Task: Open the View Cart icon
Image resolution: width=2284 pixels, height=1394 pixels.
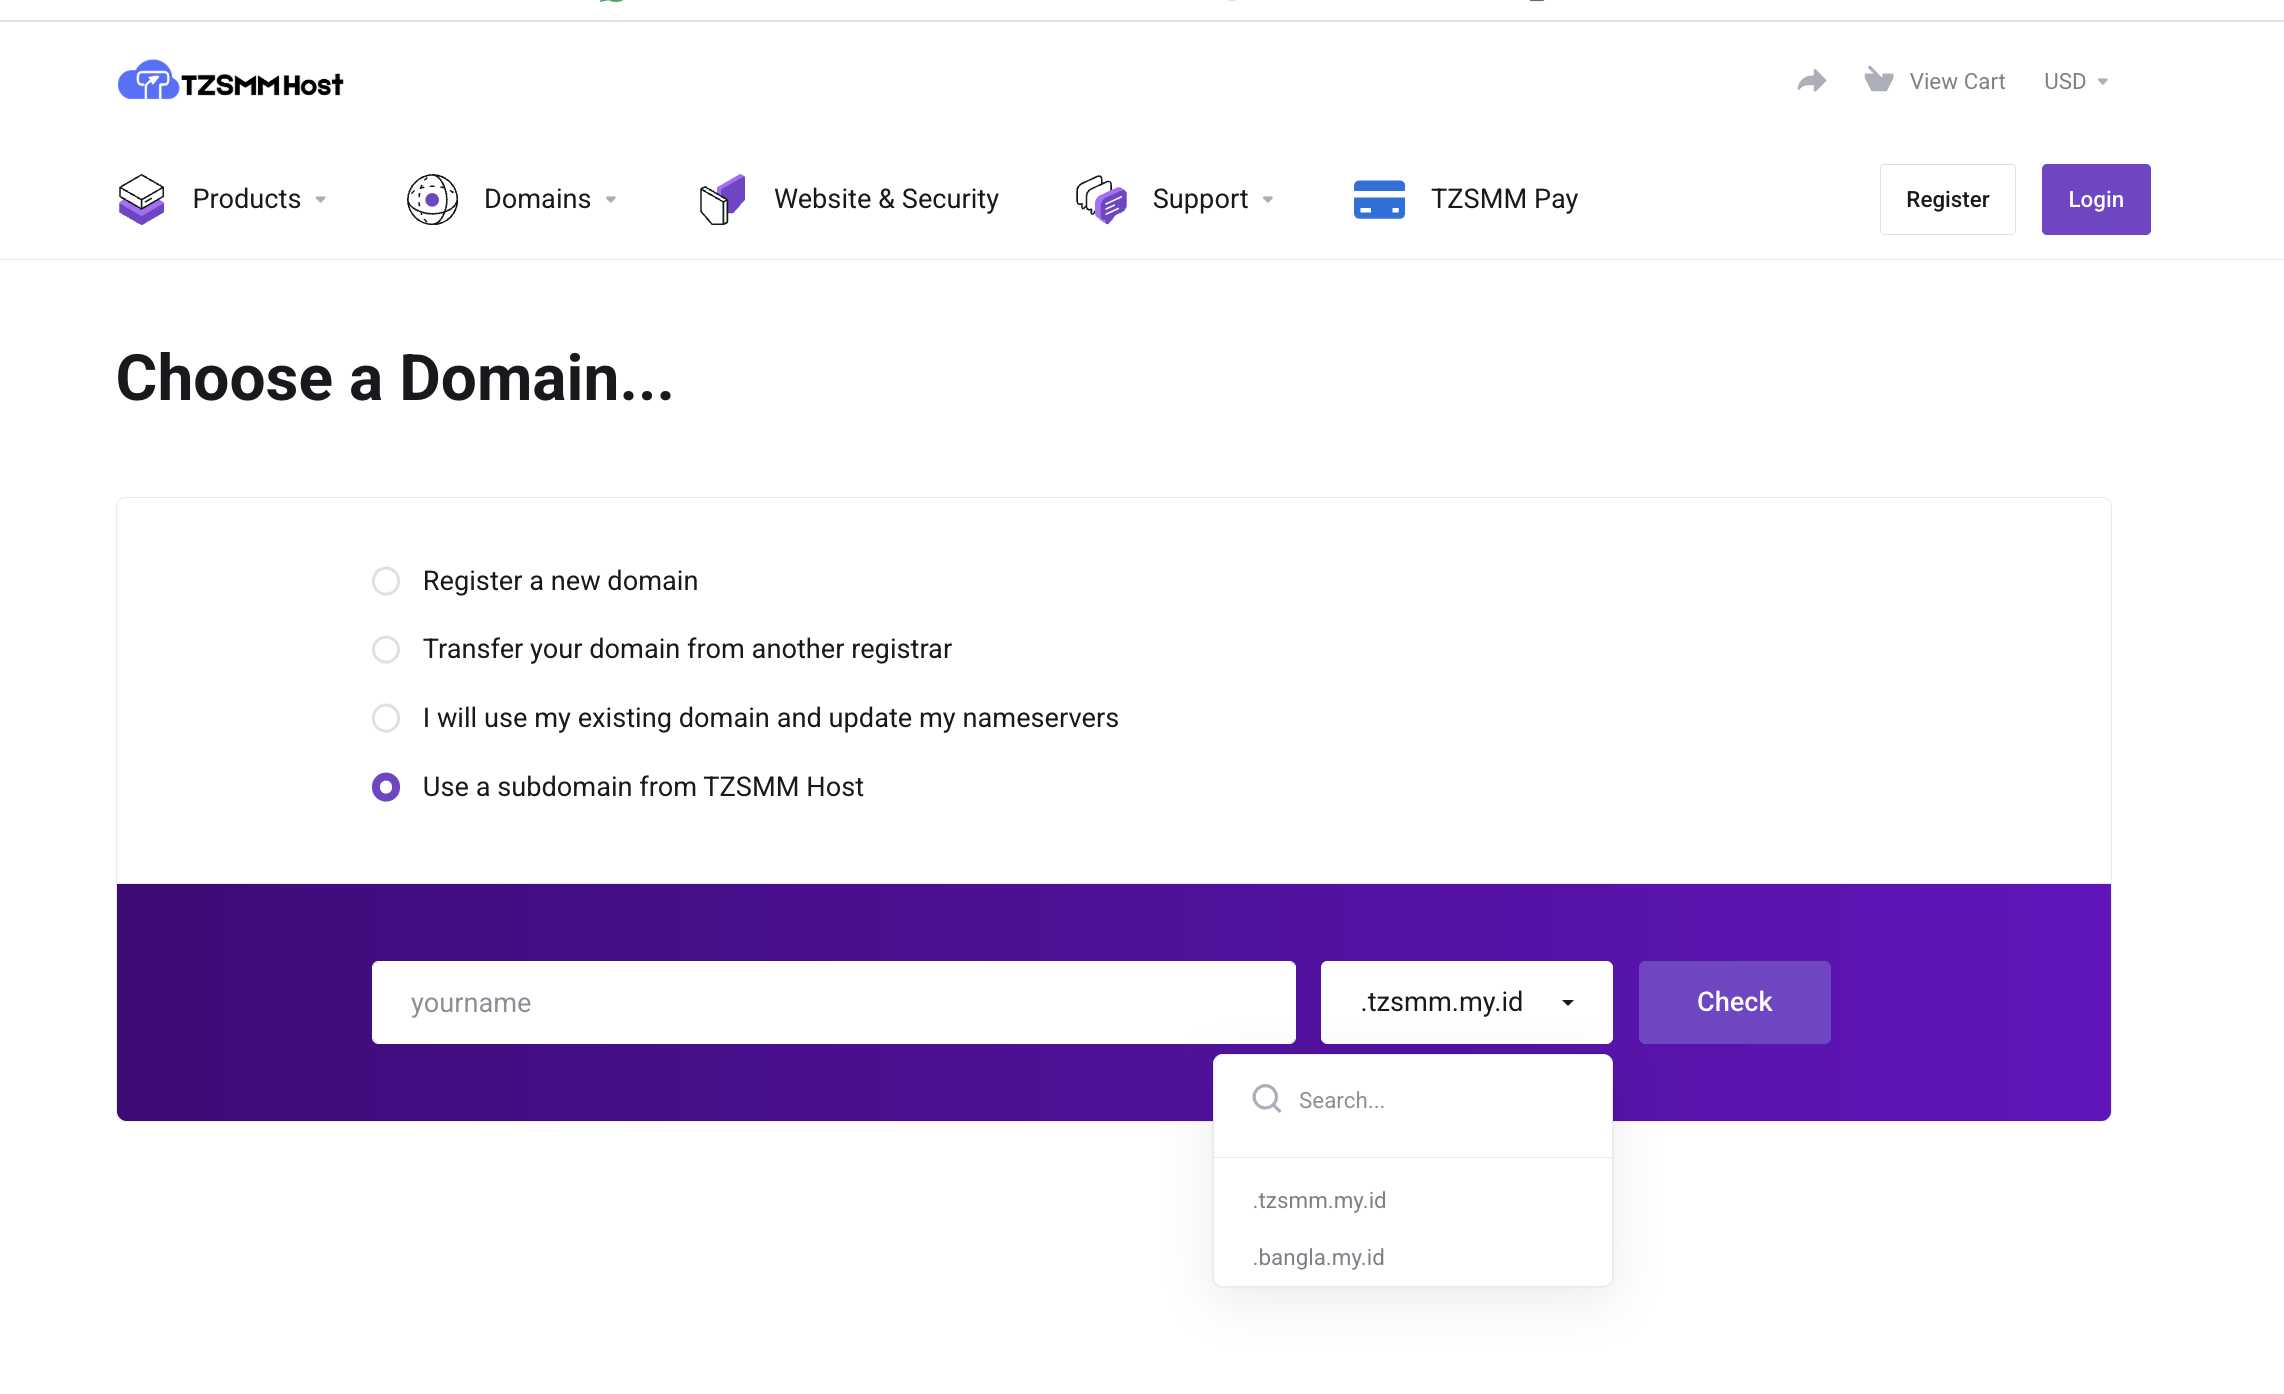Action: tap(1878, 80)
